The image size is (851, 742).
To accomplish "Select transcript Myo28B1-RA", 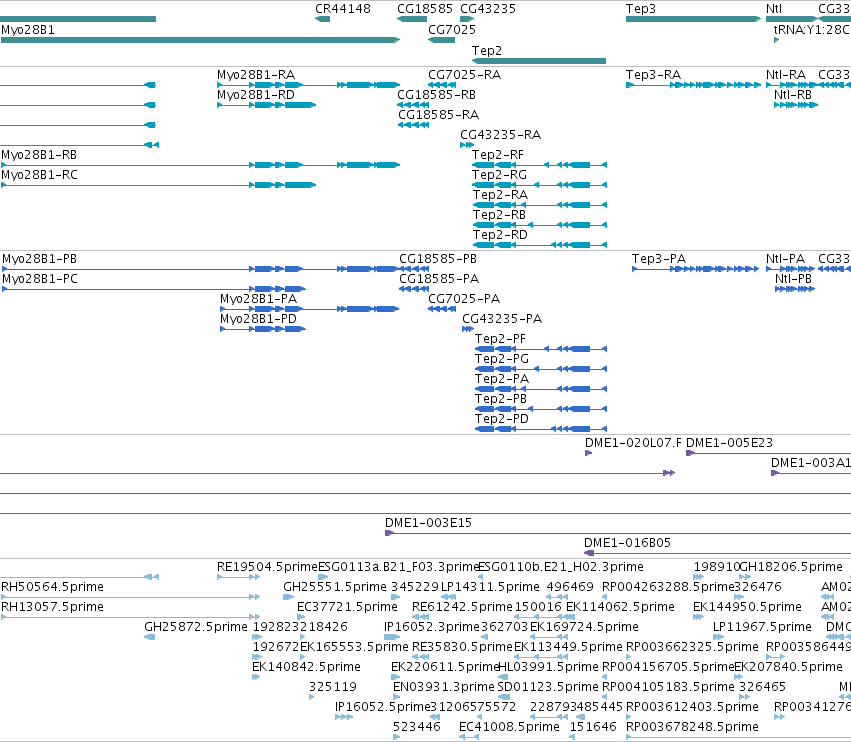I will coord(308,85).
